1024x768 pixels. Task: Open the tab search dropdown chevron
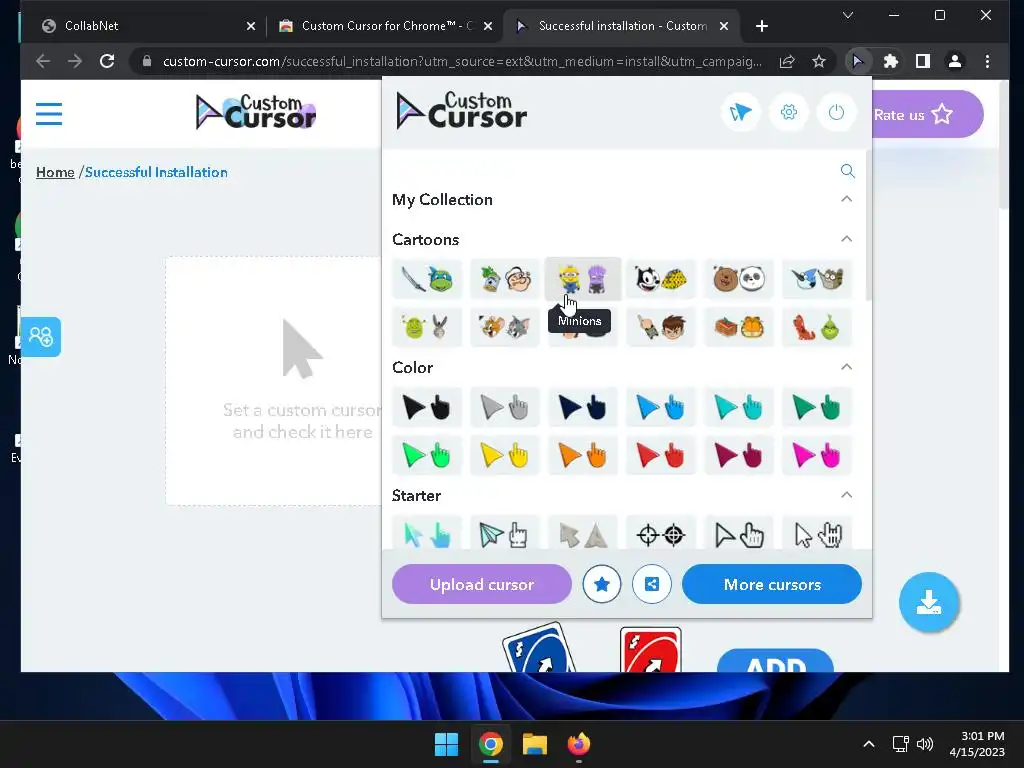pyautogui.click(x=848, y=15)
